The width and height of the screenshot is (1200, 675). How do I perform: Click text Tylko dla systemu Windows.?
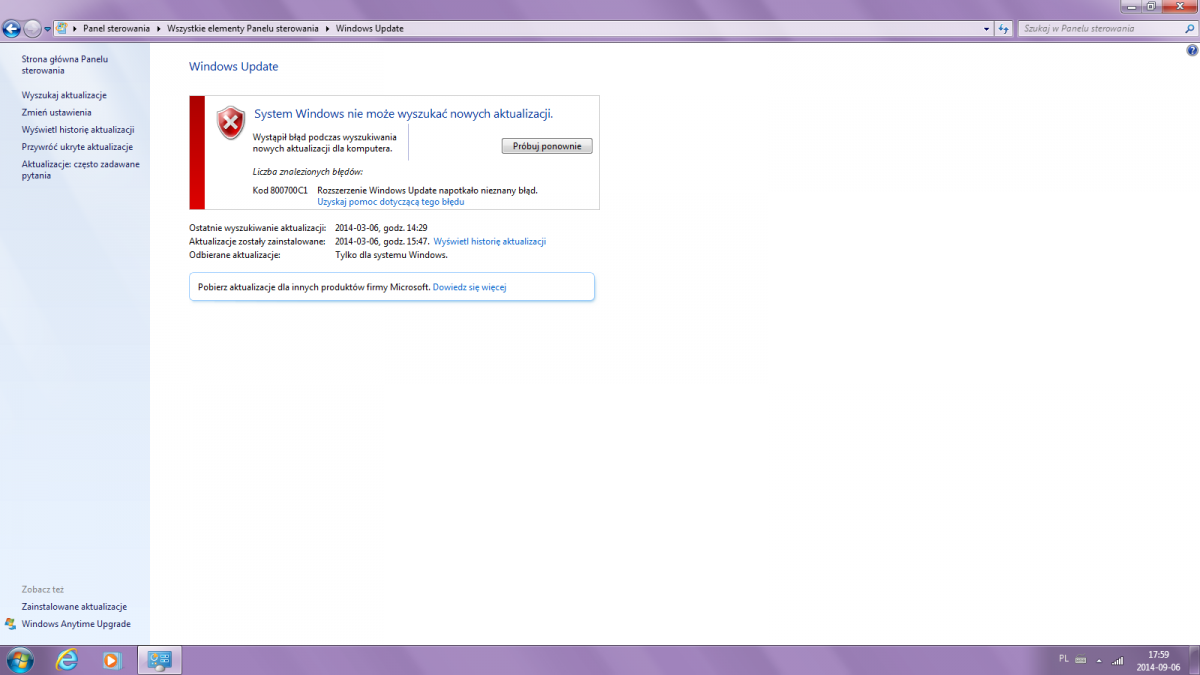click(x=391, y=255)
